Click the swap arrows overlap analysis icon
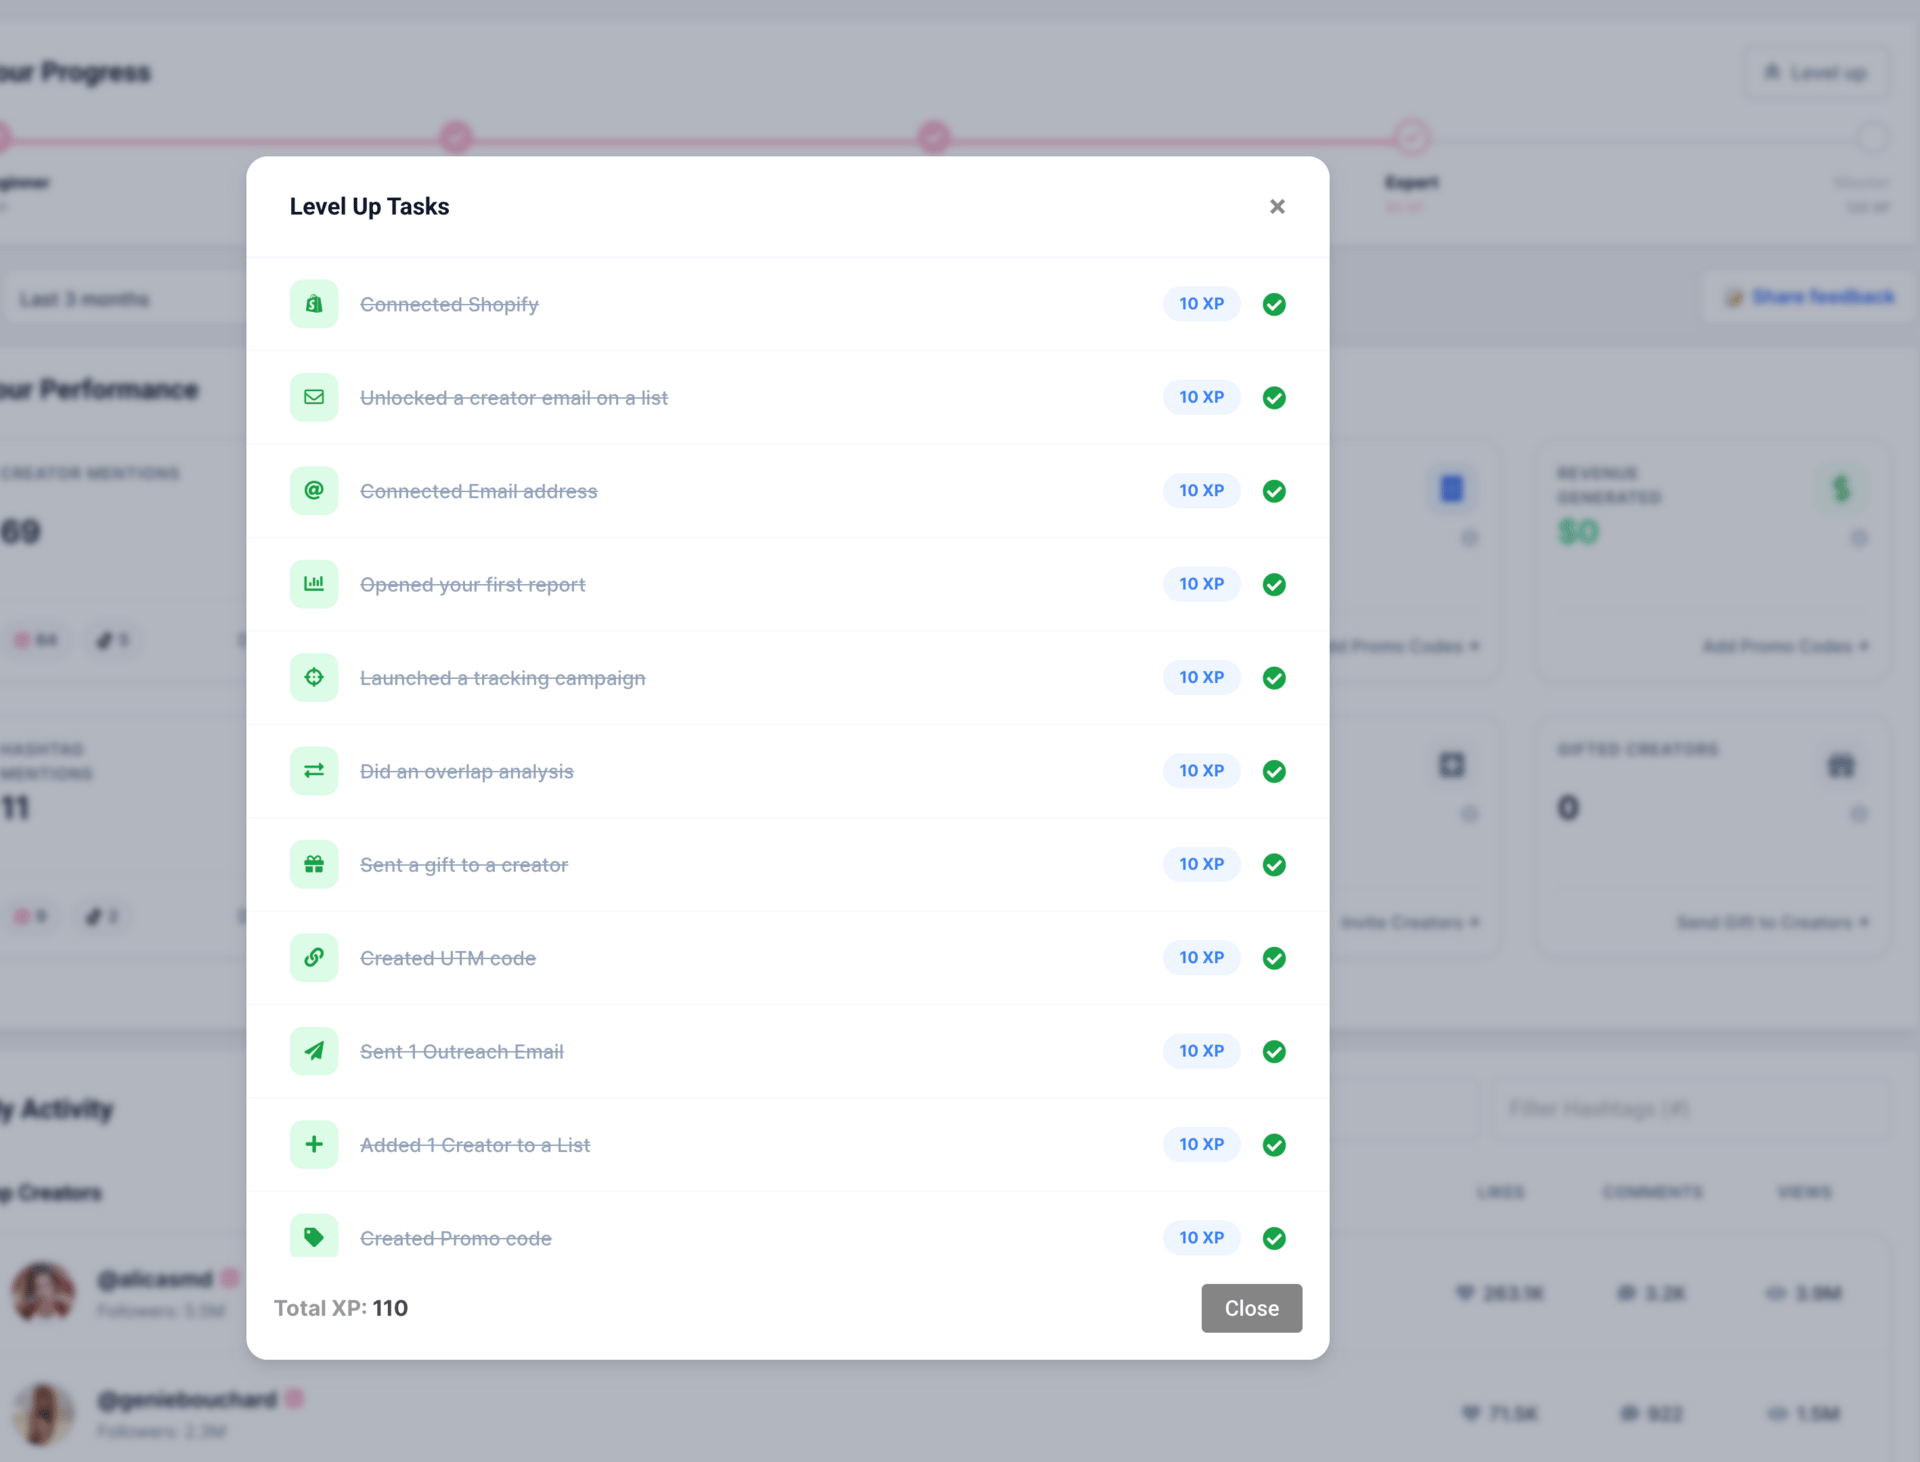This screenshot has width=1920, height=1462. [x=314, y=771]
